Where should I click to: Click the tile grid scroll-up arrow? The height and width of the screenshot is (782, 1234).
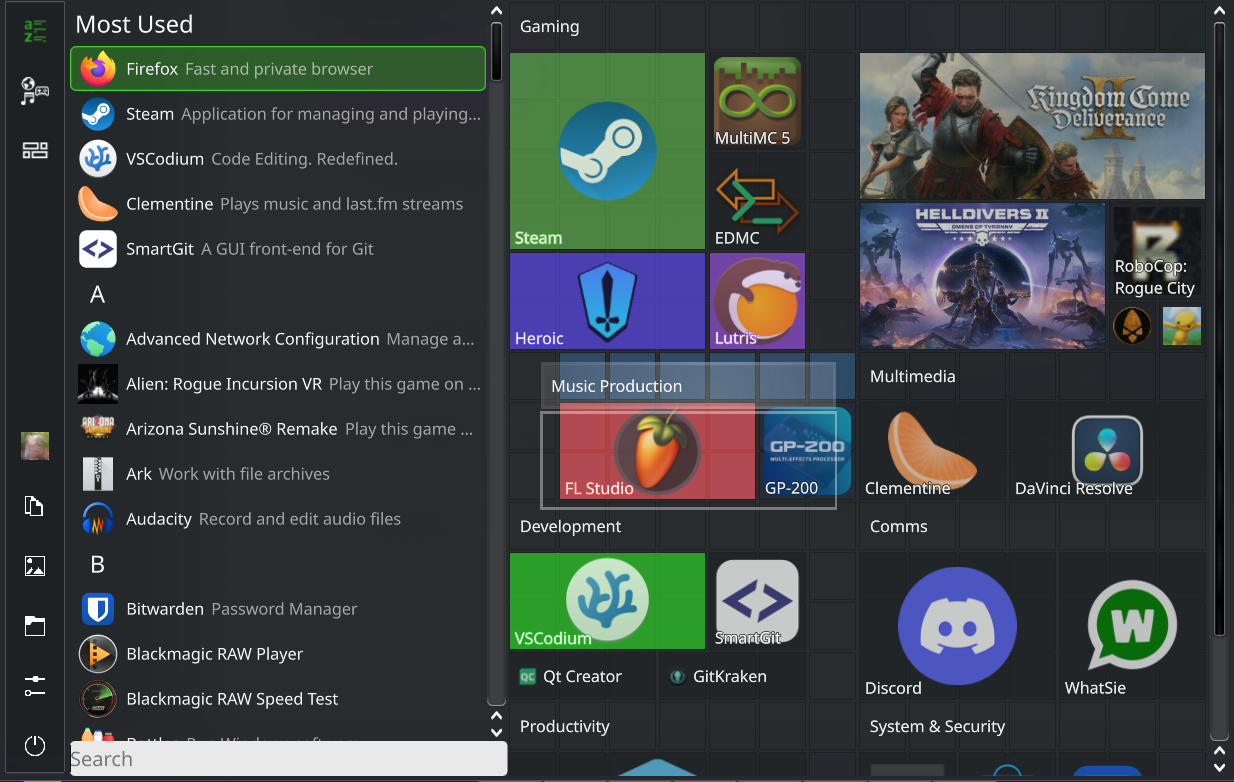[x=1219, y=11]
